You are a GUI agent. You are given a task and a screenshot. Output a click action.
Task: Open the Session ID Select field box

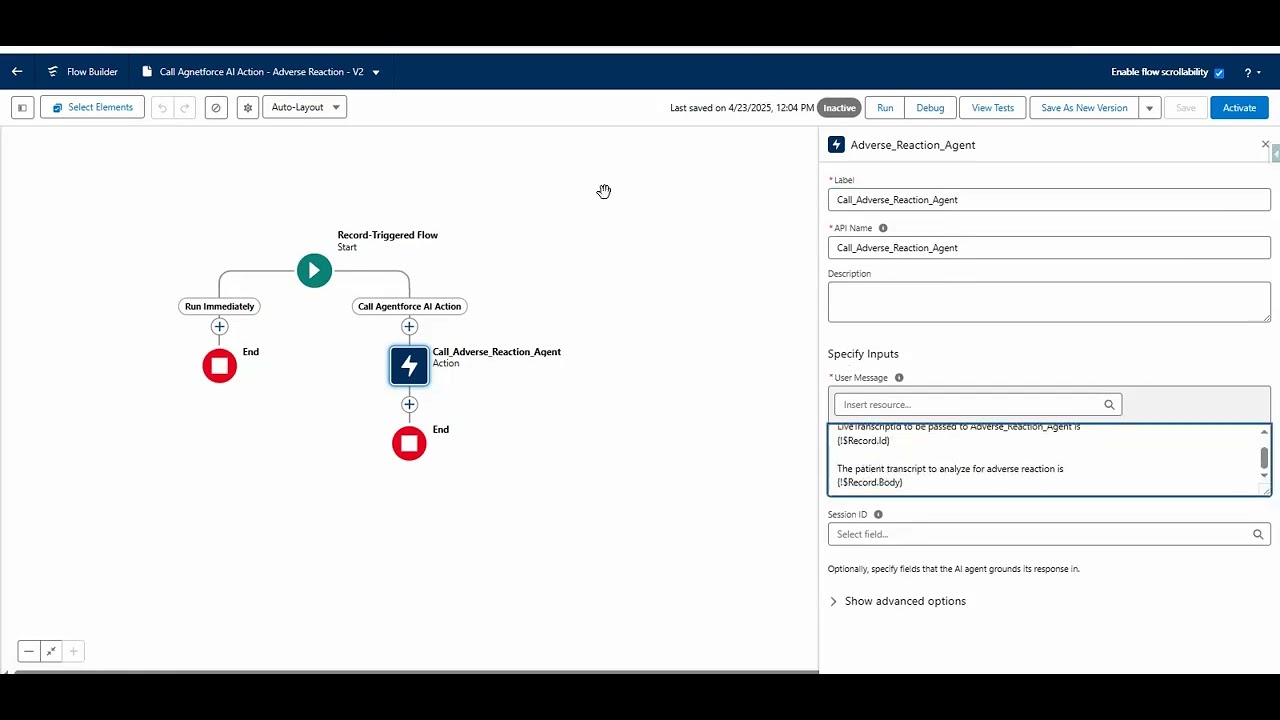coord(1049,534)
